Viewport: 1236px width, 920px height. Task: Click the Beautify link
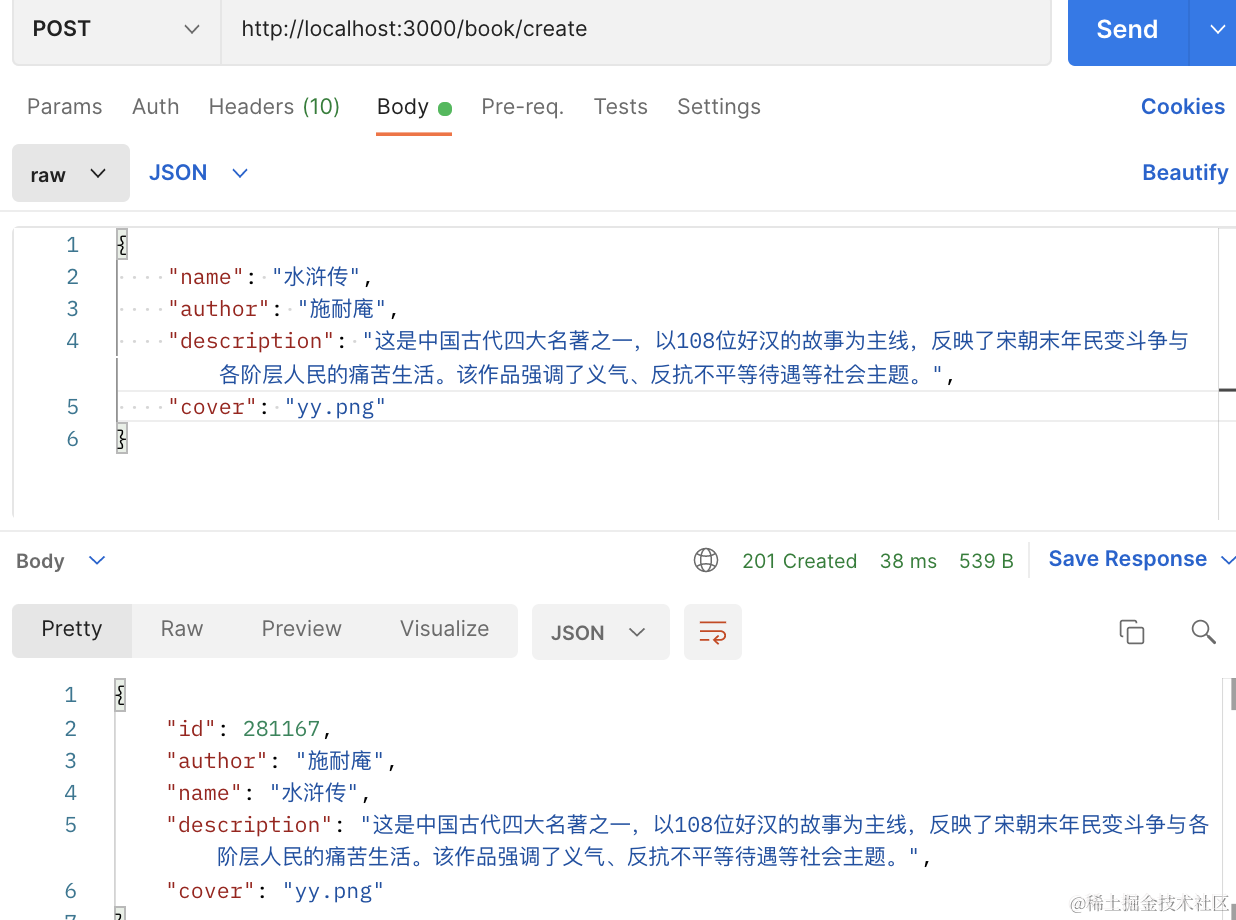tap(1184, 173)
